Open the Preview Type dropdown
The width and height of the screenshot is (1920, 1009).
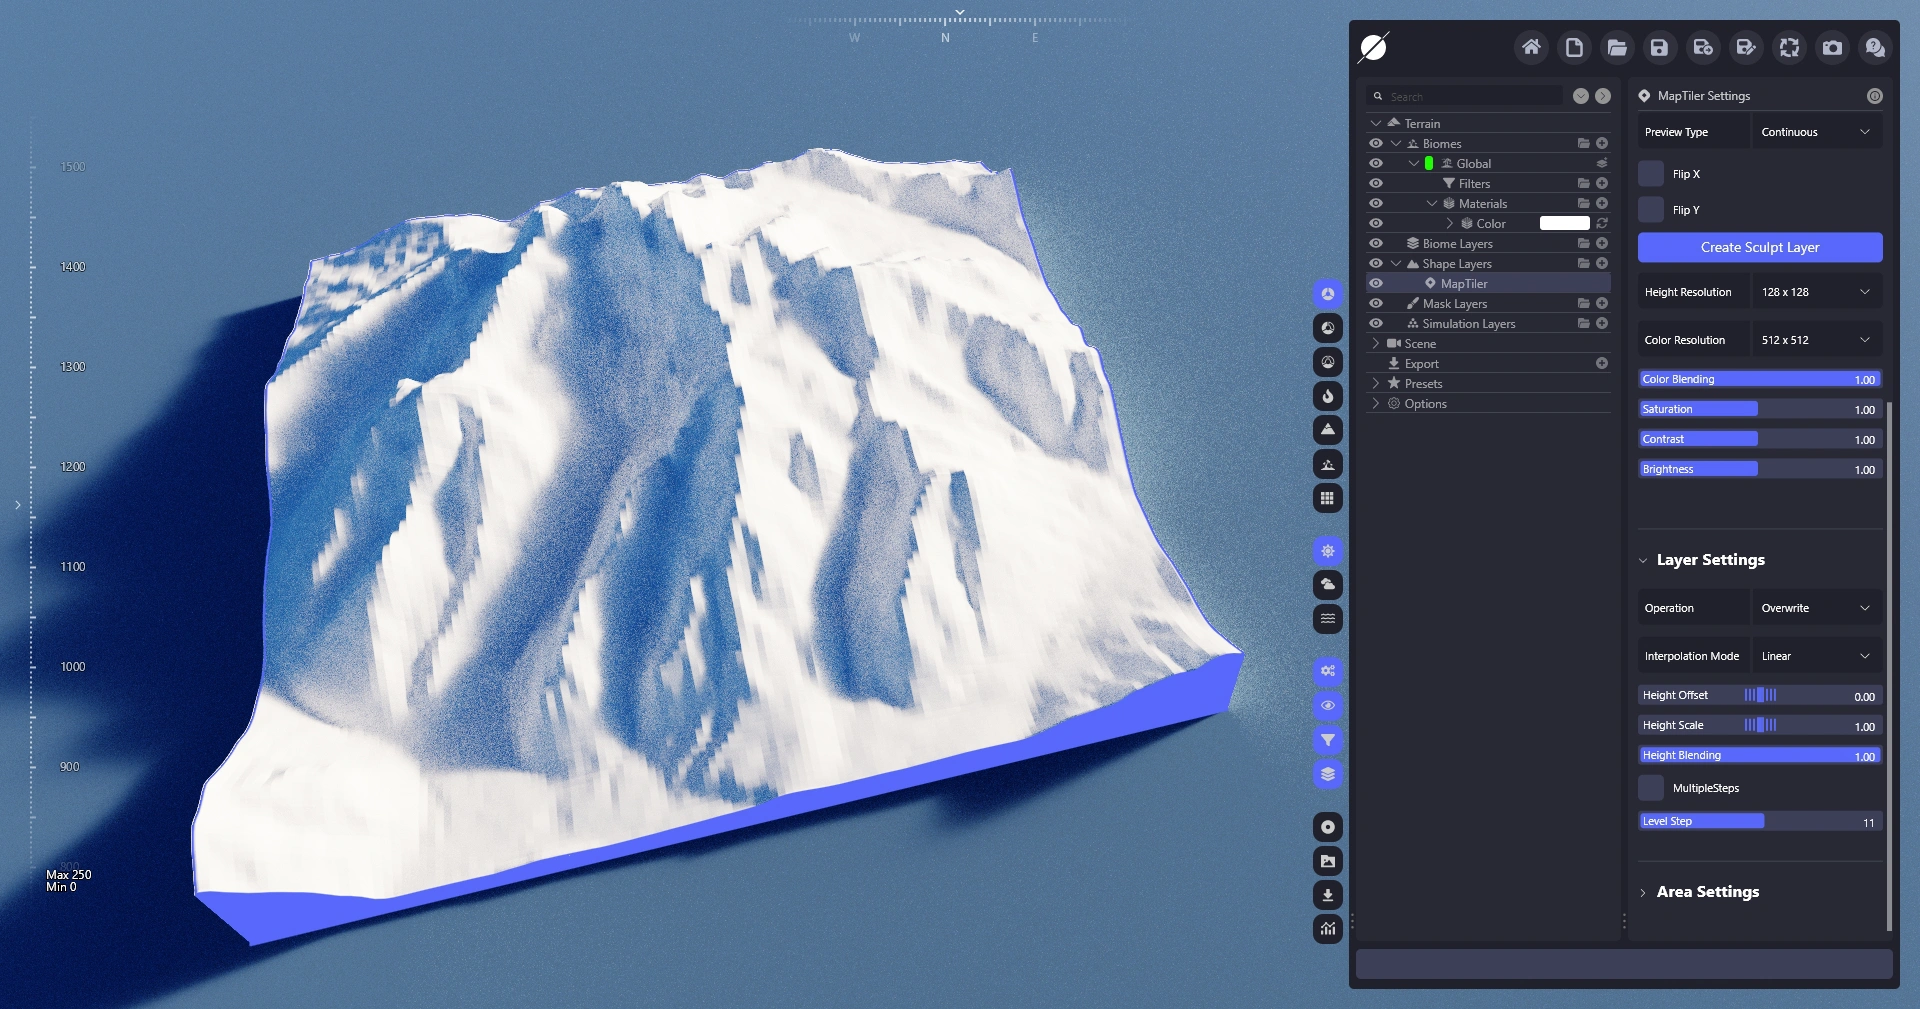coord(1815,132)
